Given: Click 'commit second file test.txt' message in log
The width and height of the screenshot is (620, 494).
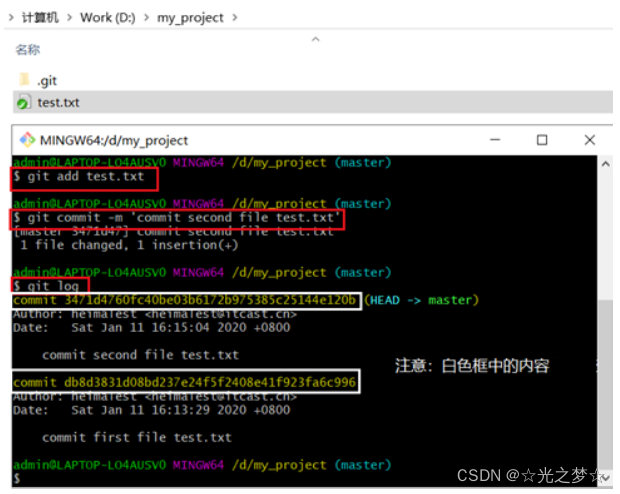Looking at the screenshot, I should (141, 355).
